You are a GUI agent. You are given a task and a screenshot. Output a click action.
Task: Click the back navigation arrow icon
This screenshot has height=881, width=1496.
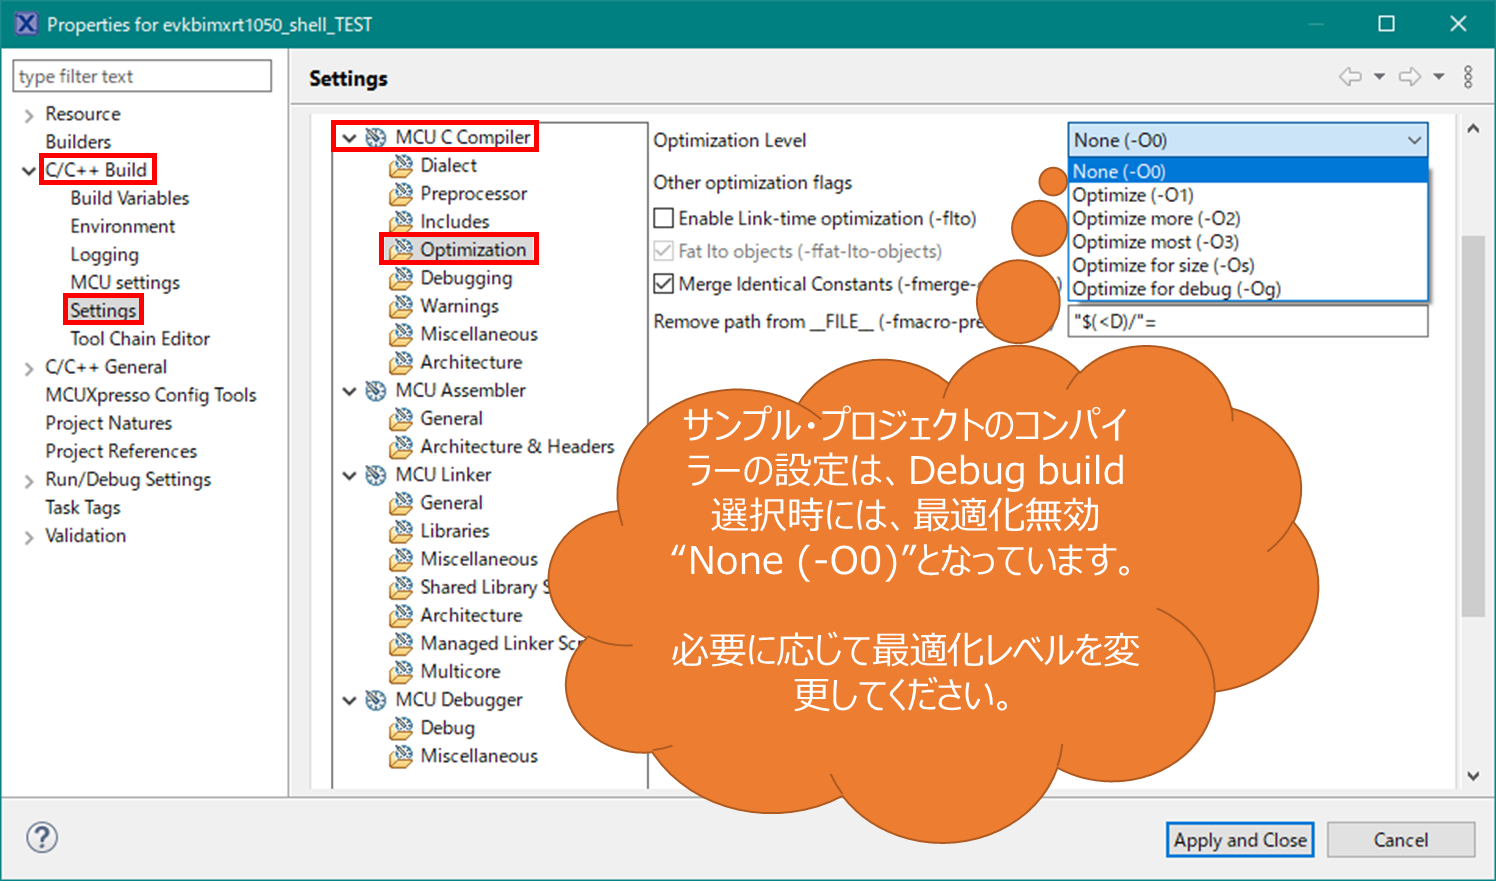coord(1350,77)
